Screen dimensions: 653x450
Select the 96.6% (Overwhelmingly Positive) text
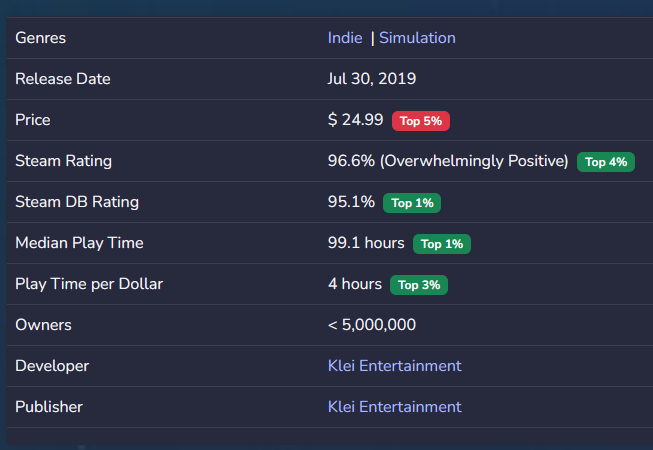[x=448, y=161]
